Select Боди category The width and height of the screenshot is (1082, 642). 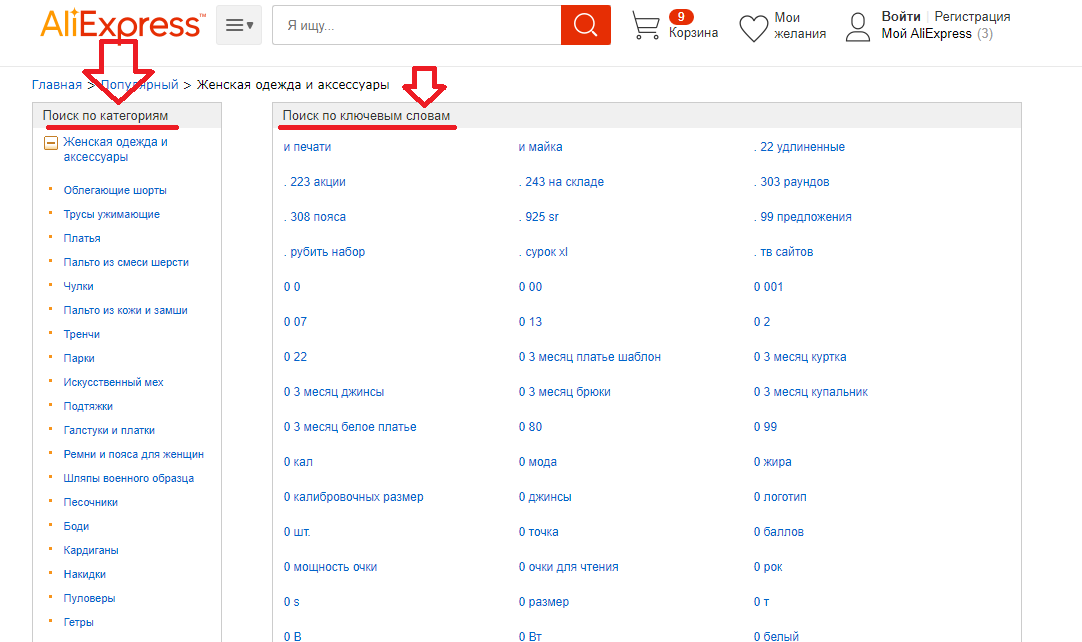(x=76, y=526)
